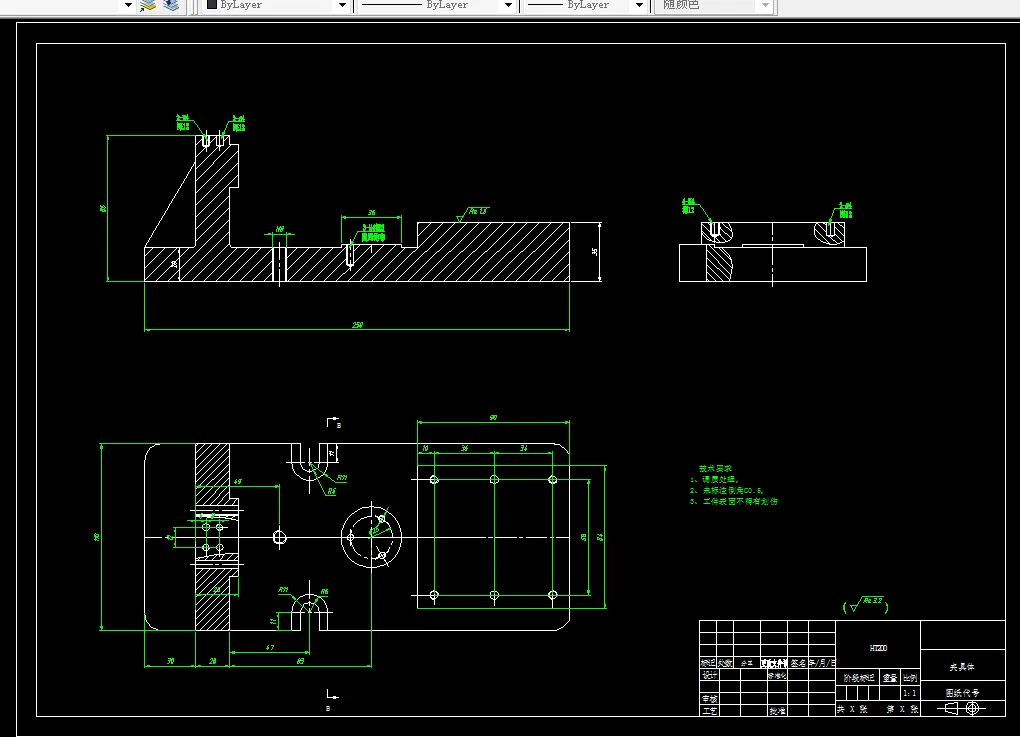Click the 审核 cell in title block

[x=709, y=699]
